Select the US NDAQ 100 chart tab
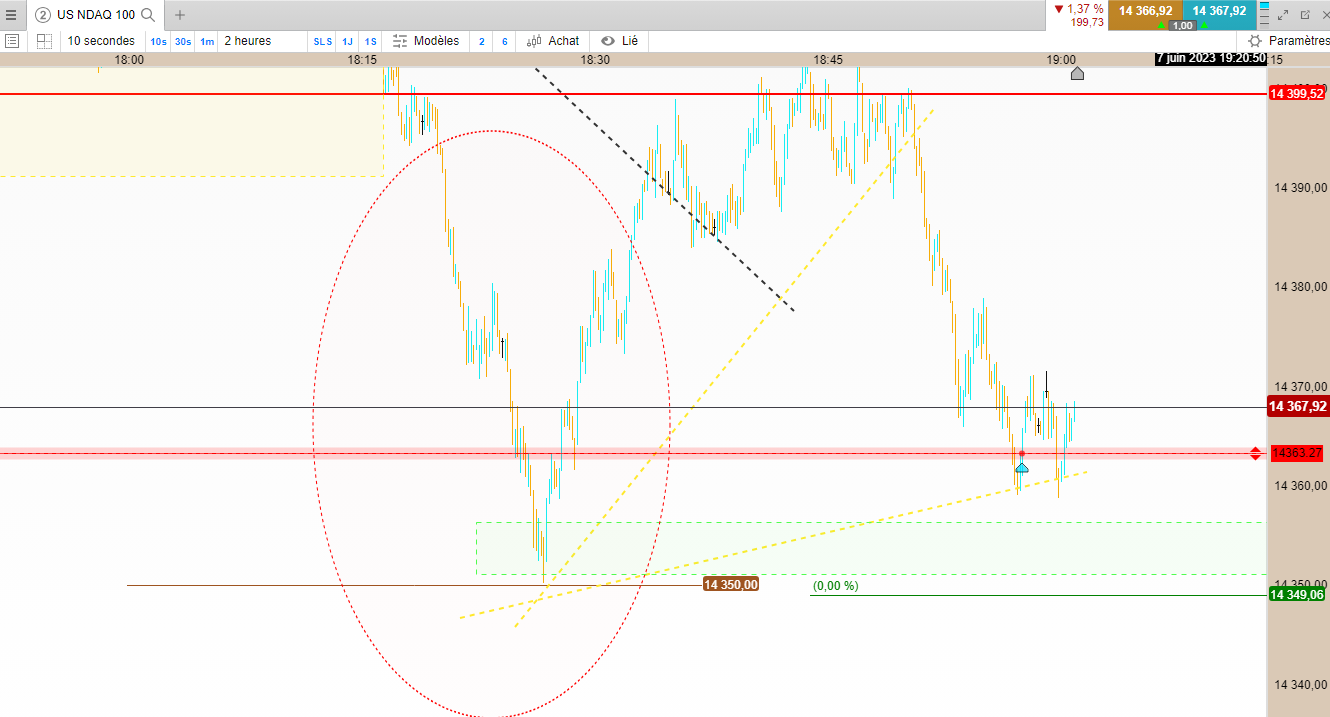Screen dimensions: 1330x717 (x=95, y=15)
